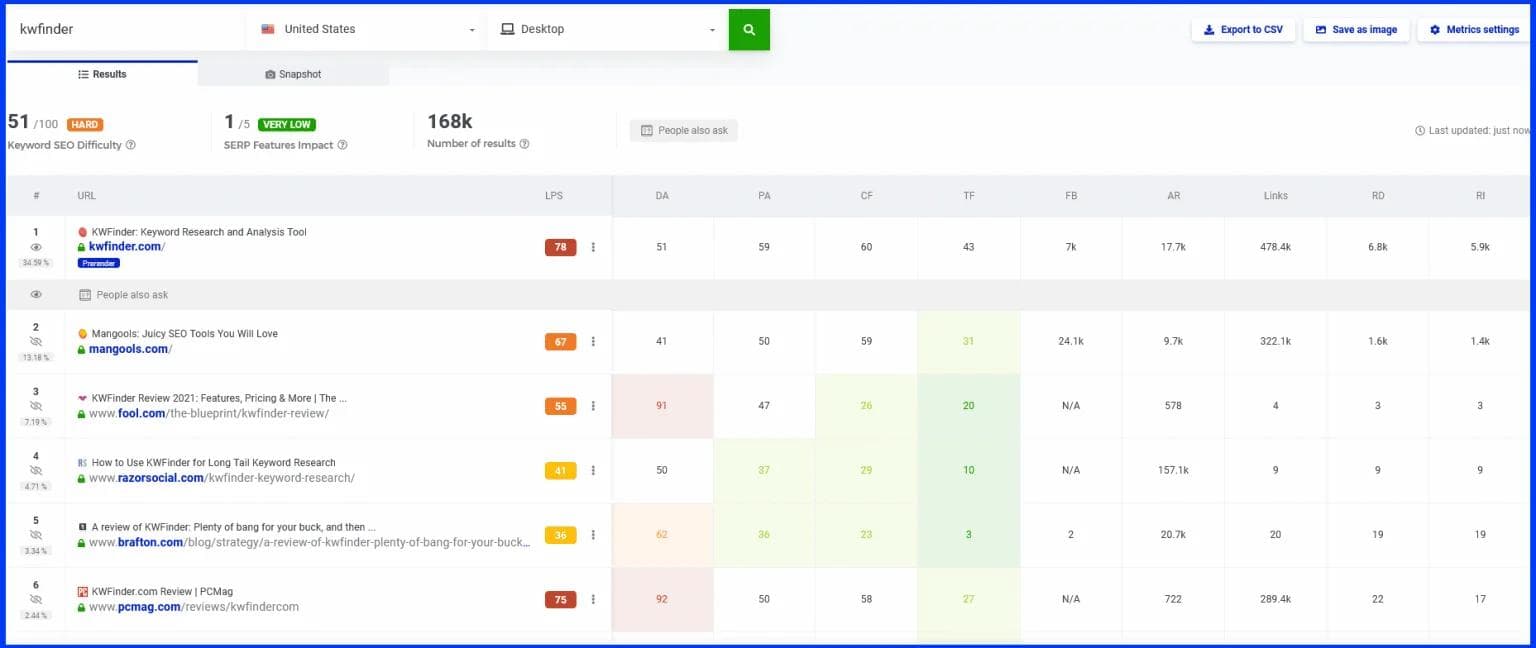Open the pcmag.com/reviews/kwfindercom URL
Screen dimensions: 1536x648
[x=194, y=607]
